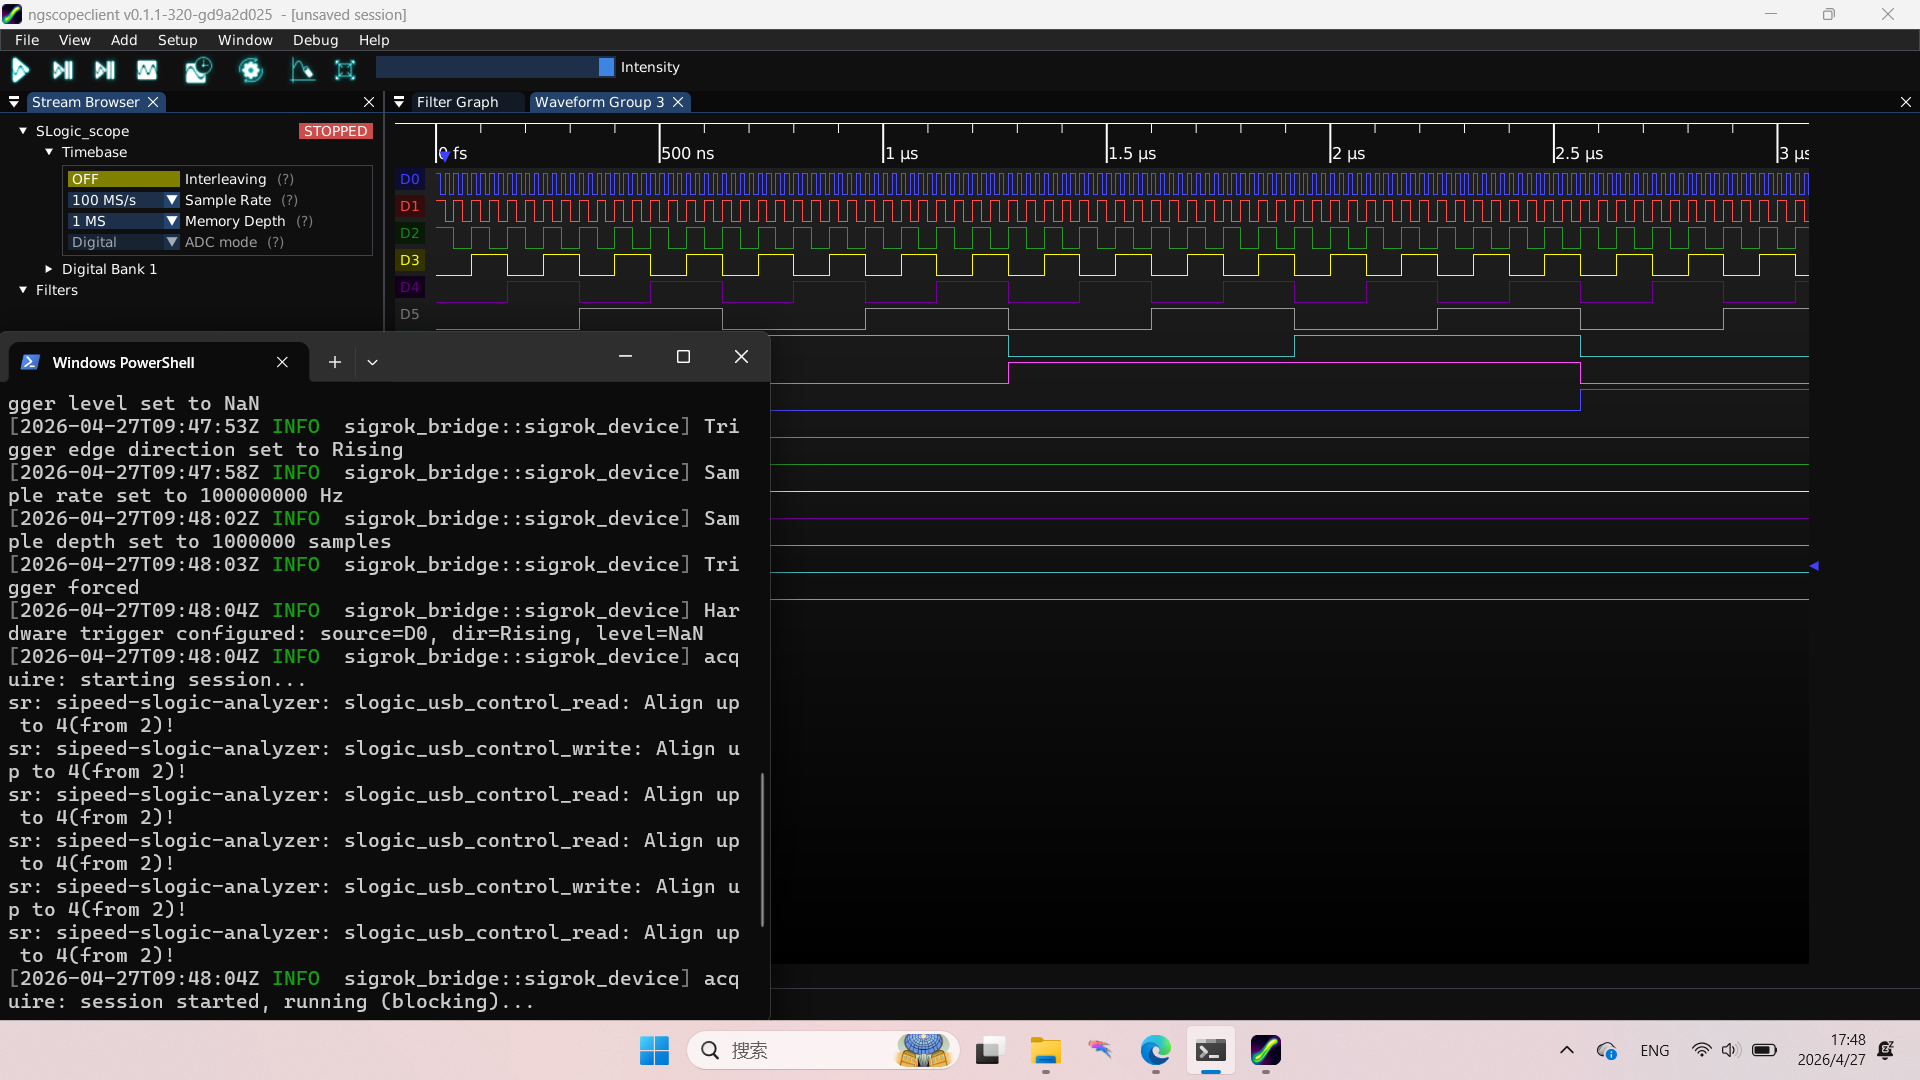Open the history clock toolbar icon
1920x1080 pixels.
198,70
